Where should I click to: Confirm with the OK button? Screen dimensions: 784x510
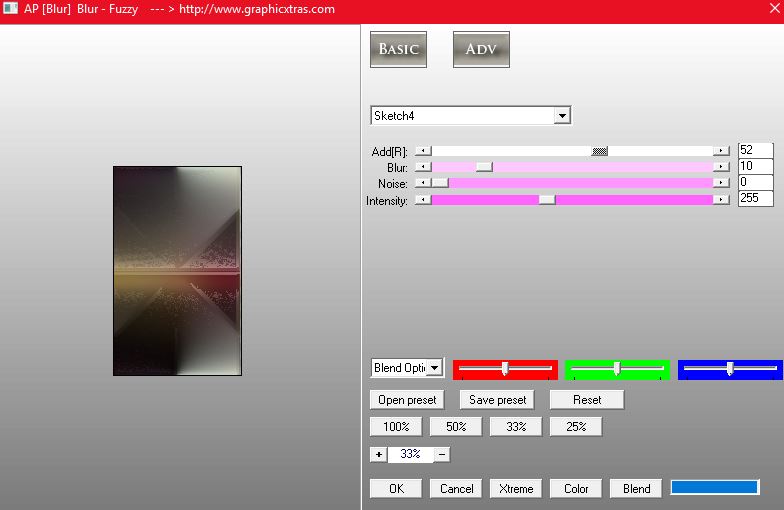tap(396, 488)
